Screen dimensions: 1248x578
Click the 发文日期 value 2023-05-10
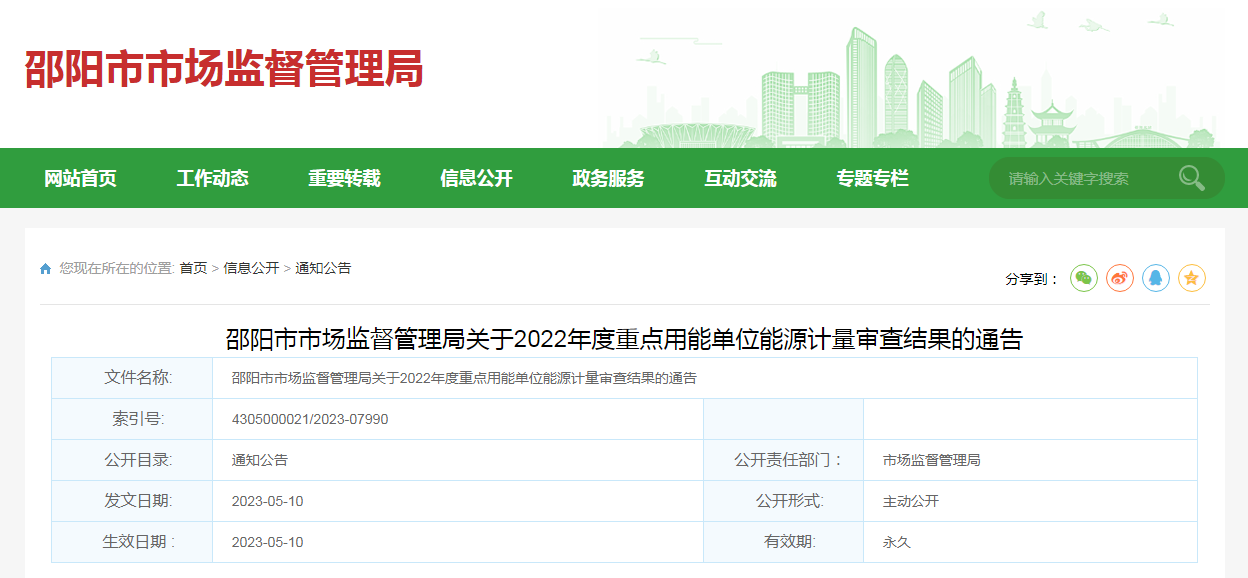267,501
